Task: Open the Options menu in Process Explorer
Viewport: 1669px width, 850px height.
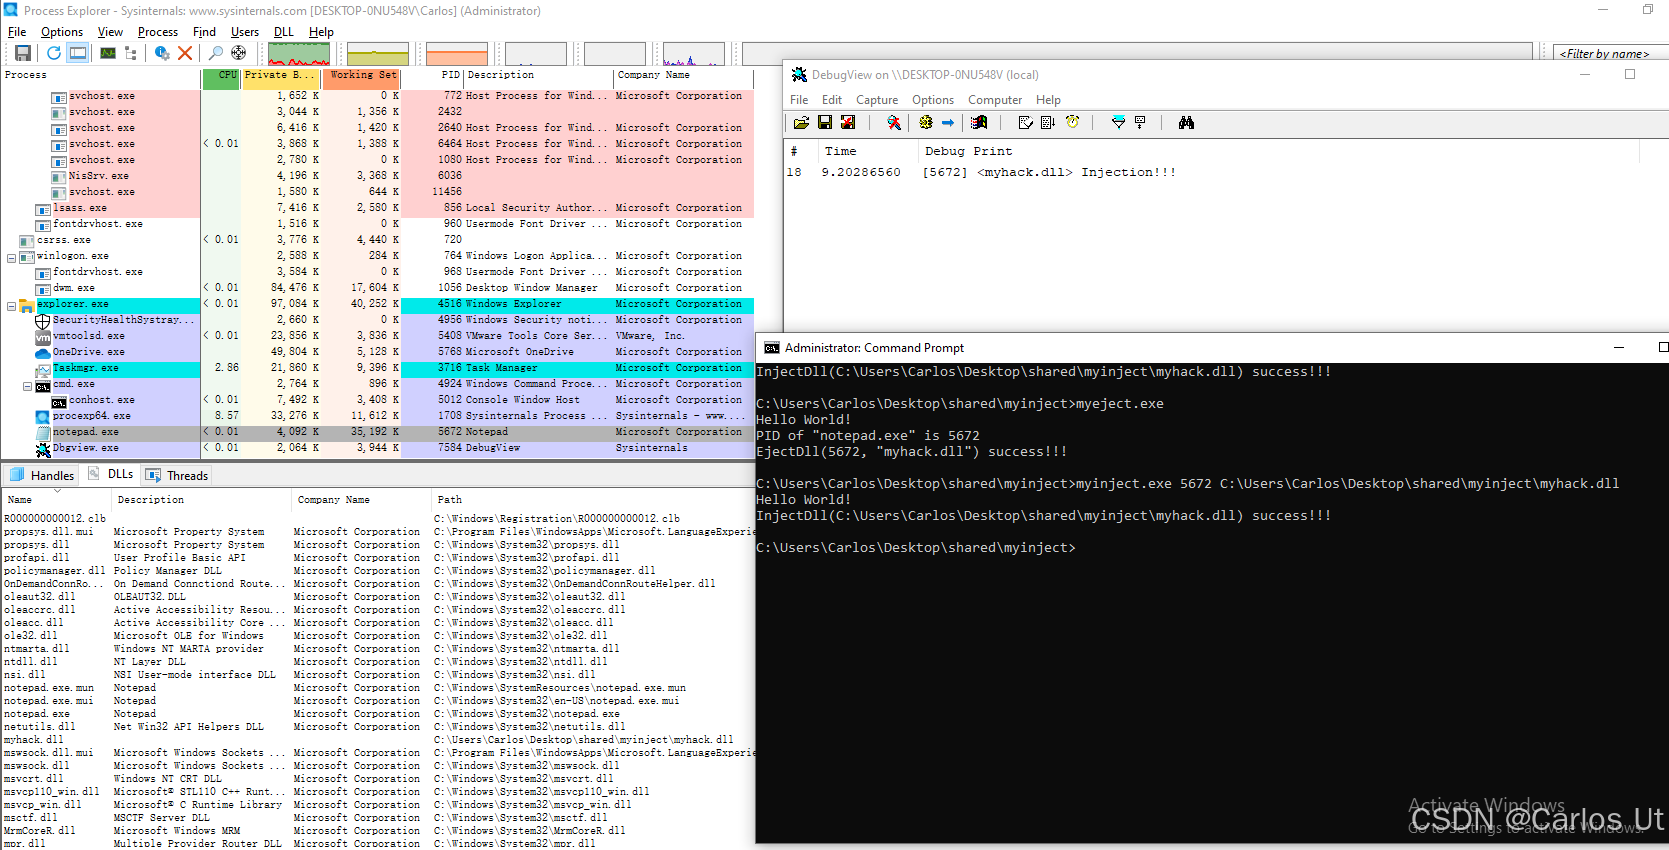Action: point(62,32)
